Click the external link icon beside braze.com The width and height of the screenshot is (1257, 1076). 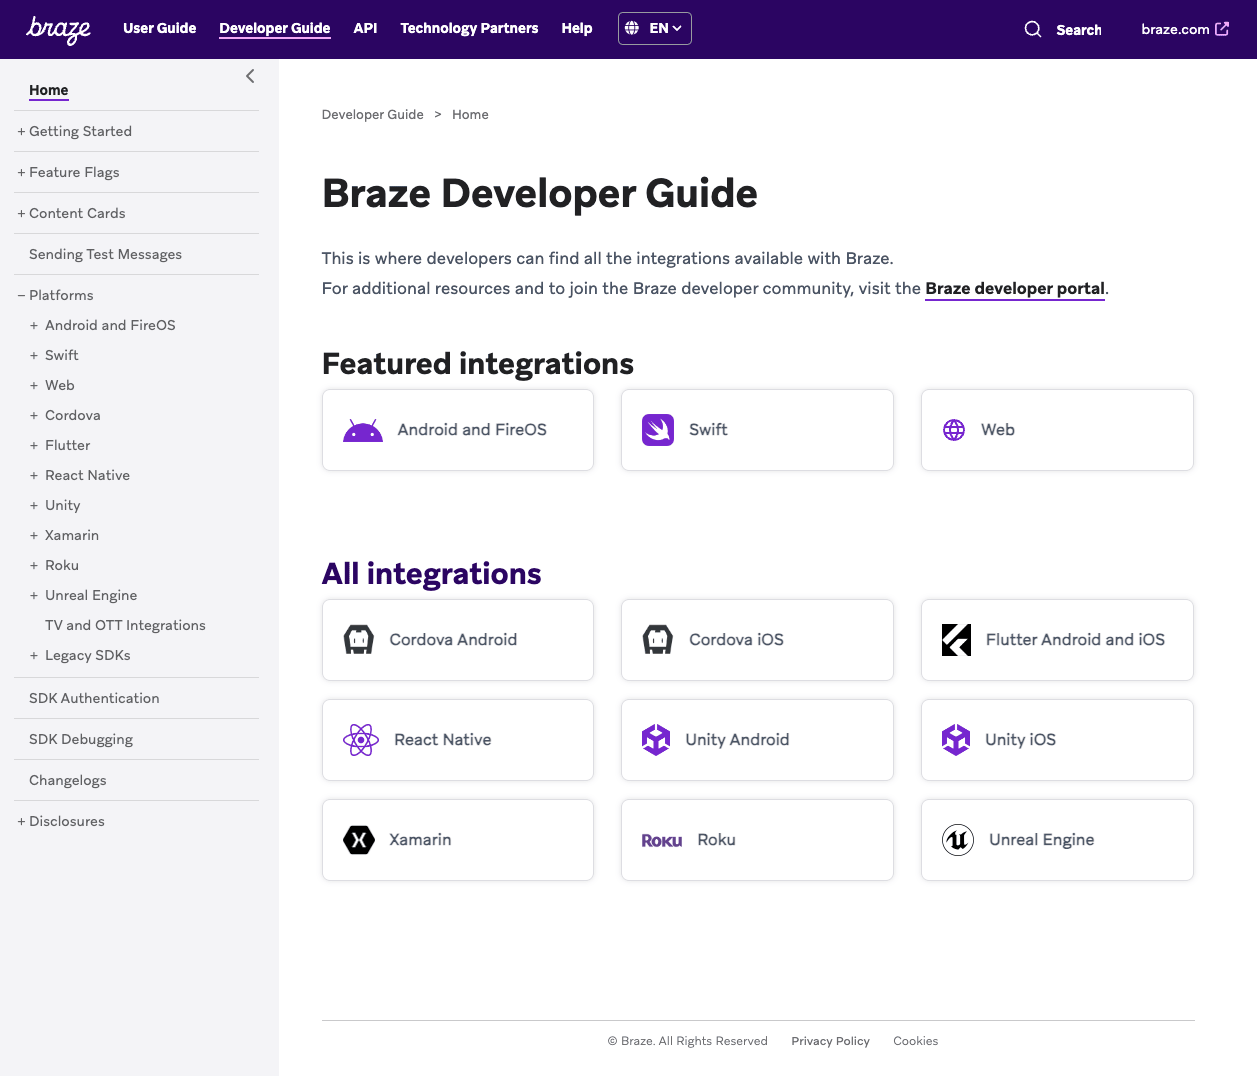(1222, 29)
